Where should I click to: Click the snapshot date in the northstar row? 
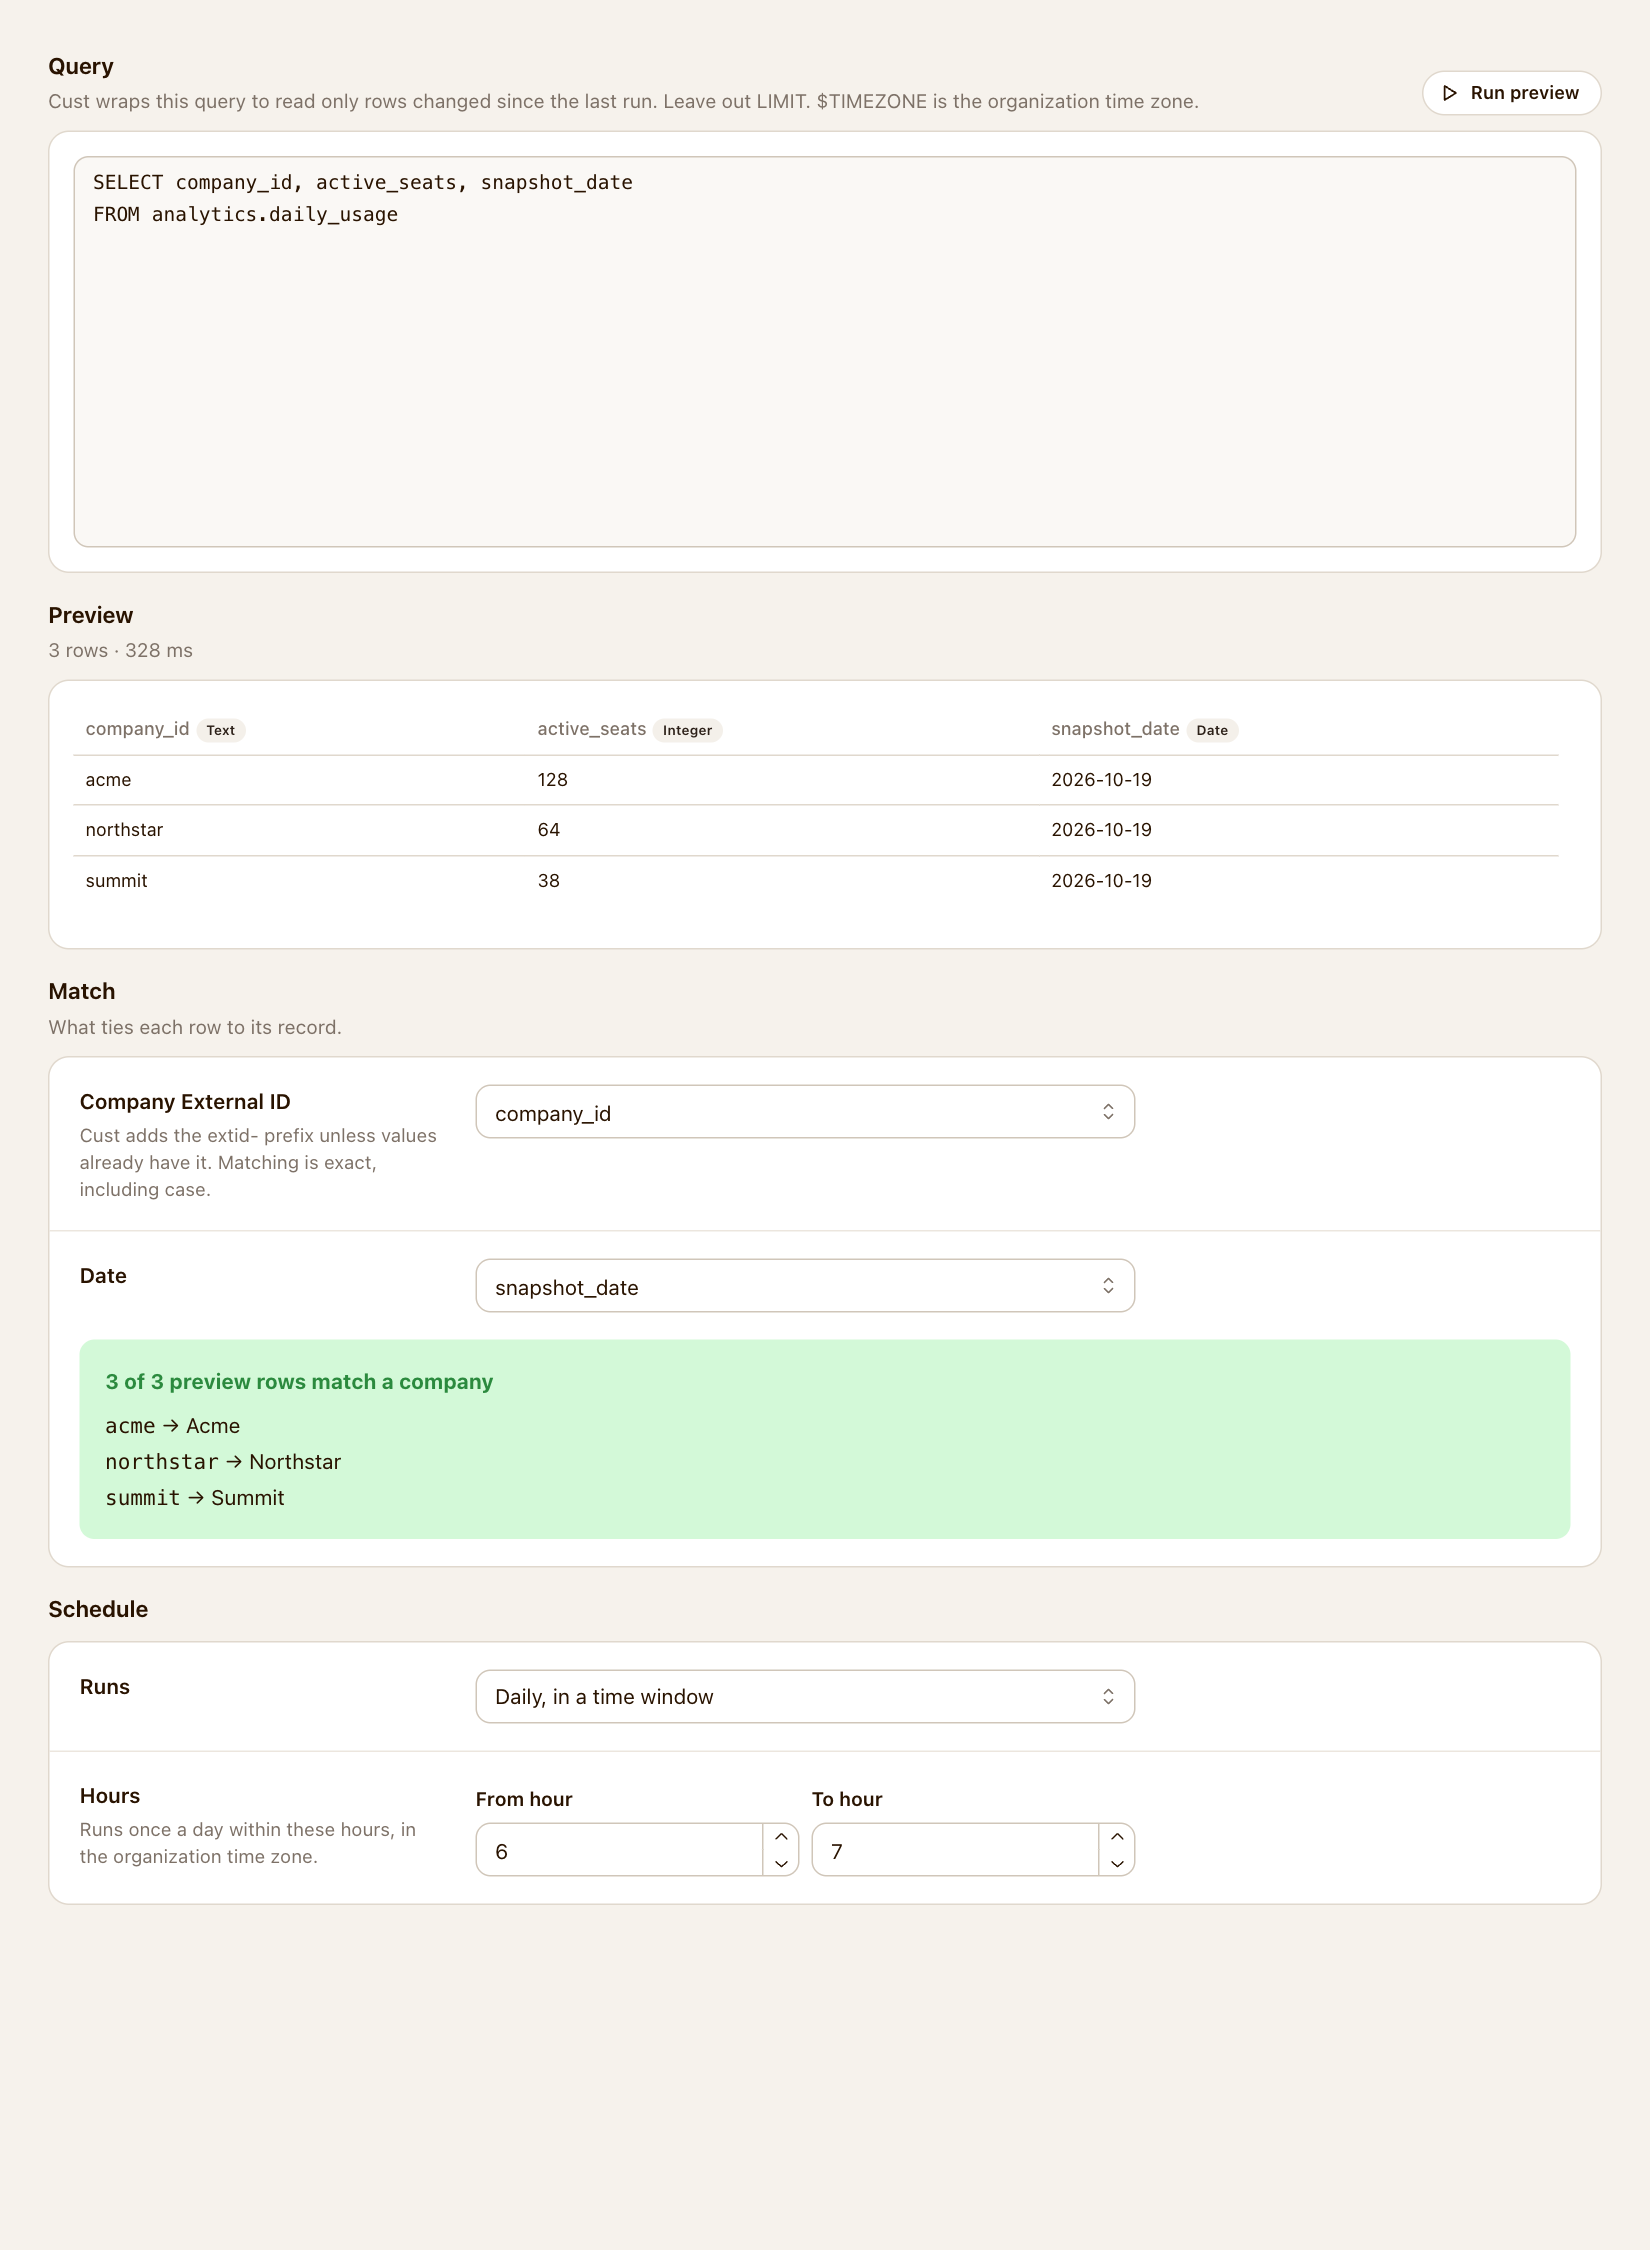pyautogui.click(x=1101, y=830)
